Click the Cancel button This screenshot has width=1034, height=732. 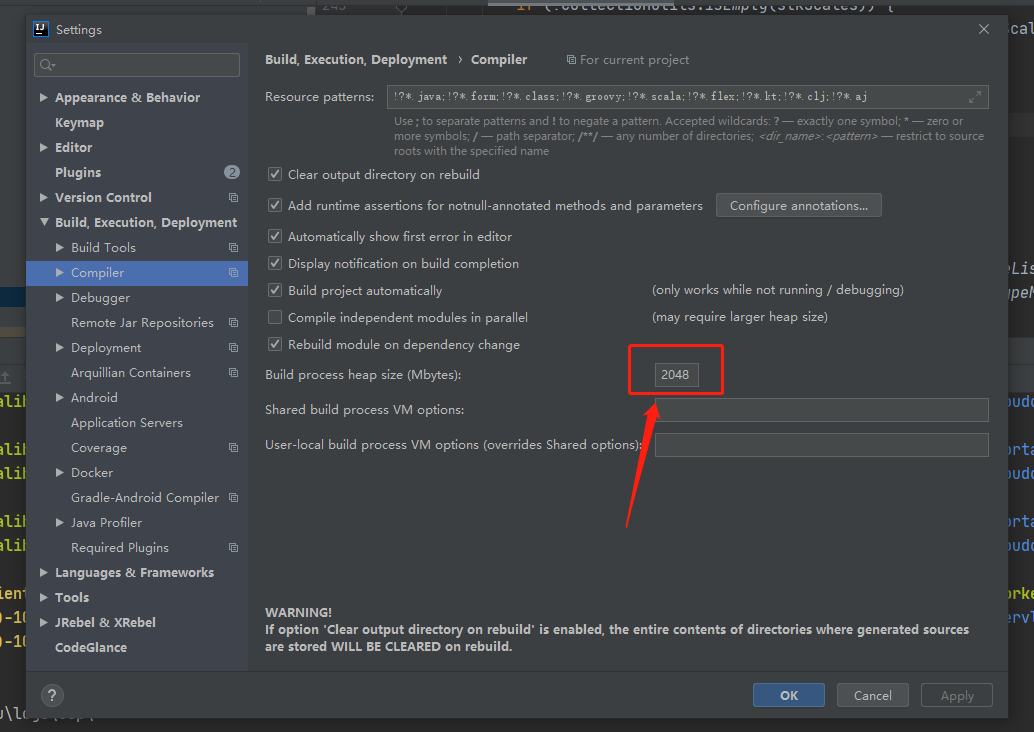872,695
